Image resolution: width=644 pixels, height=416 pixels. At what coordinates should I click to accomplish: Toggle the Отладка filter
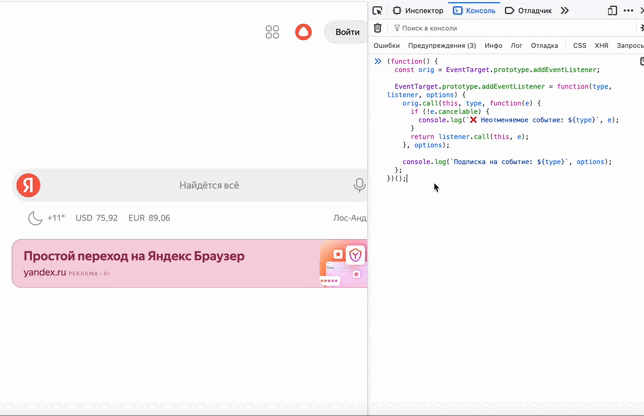[544, 46]
